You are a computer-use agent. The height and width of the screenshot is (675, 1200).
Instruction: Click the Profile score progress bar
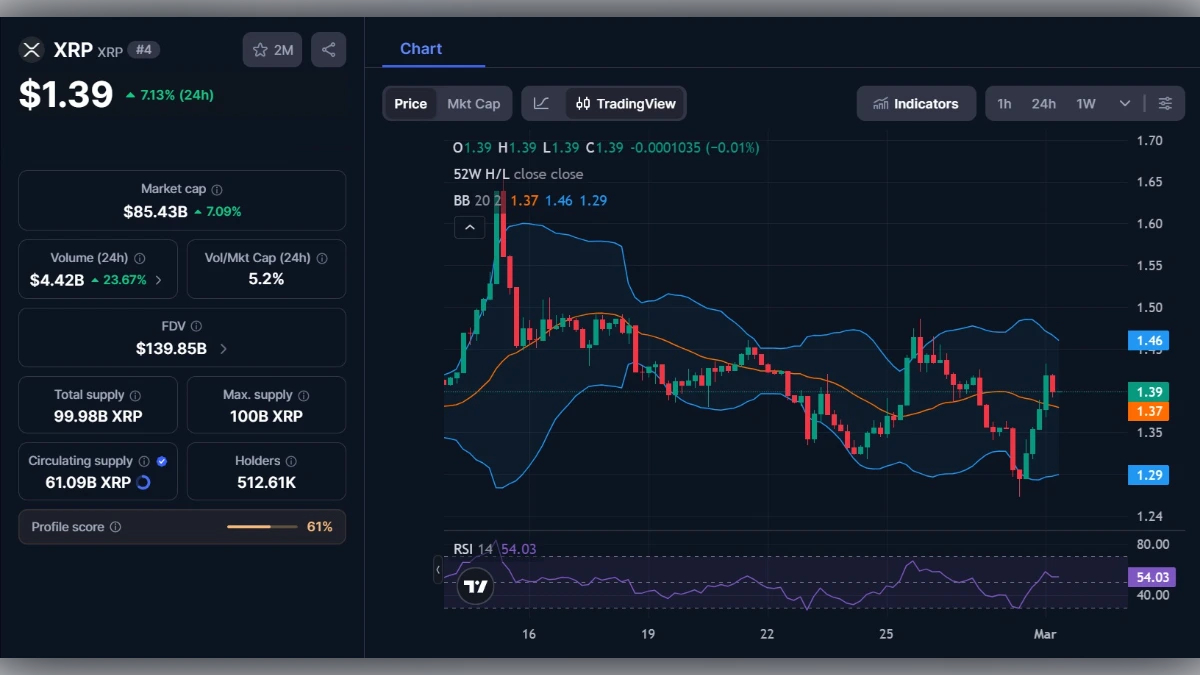[x=263, y=527]
